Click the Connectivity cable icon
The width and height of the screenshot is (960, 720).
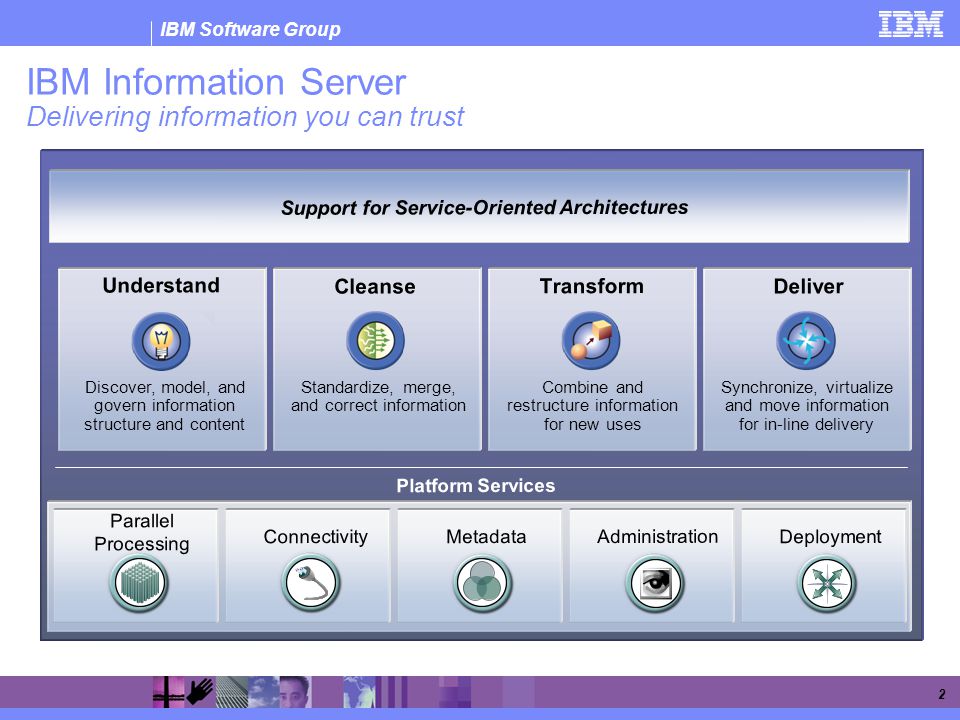[311, 583]
